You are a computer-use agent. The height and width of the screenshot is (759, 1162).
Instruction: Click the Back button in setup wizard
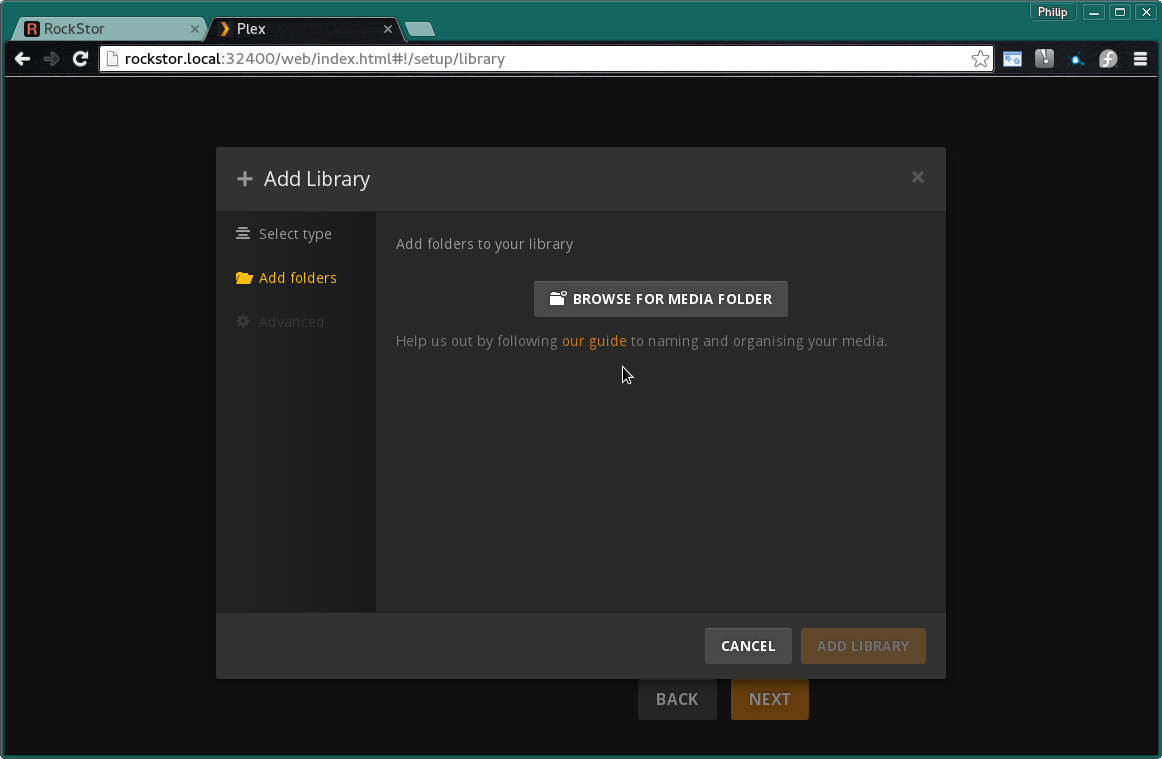coord(677,699)
